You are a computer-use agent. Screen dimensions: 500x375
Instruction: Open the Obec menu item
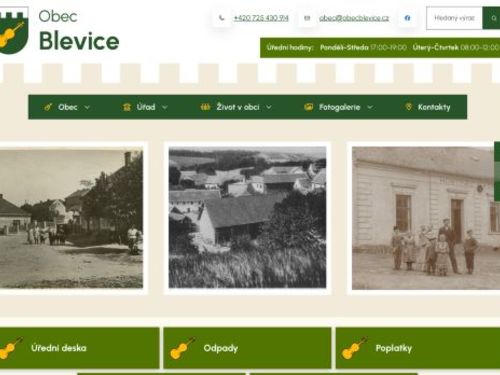pos(68,107)
